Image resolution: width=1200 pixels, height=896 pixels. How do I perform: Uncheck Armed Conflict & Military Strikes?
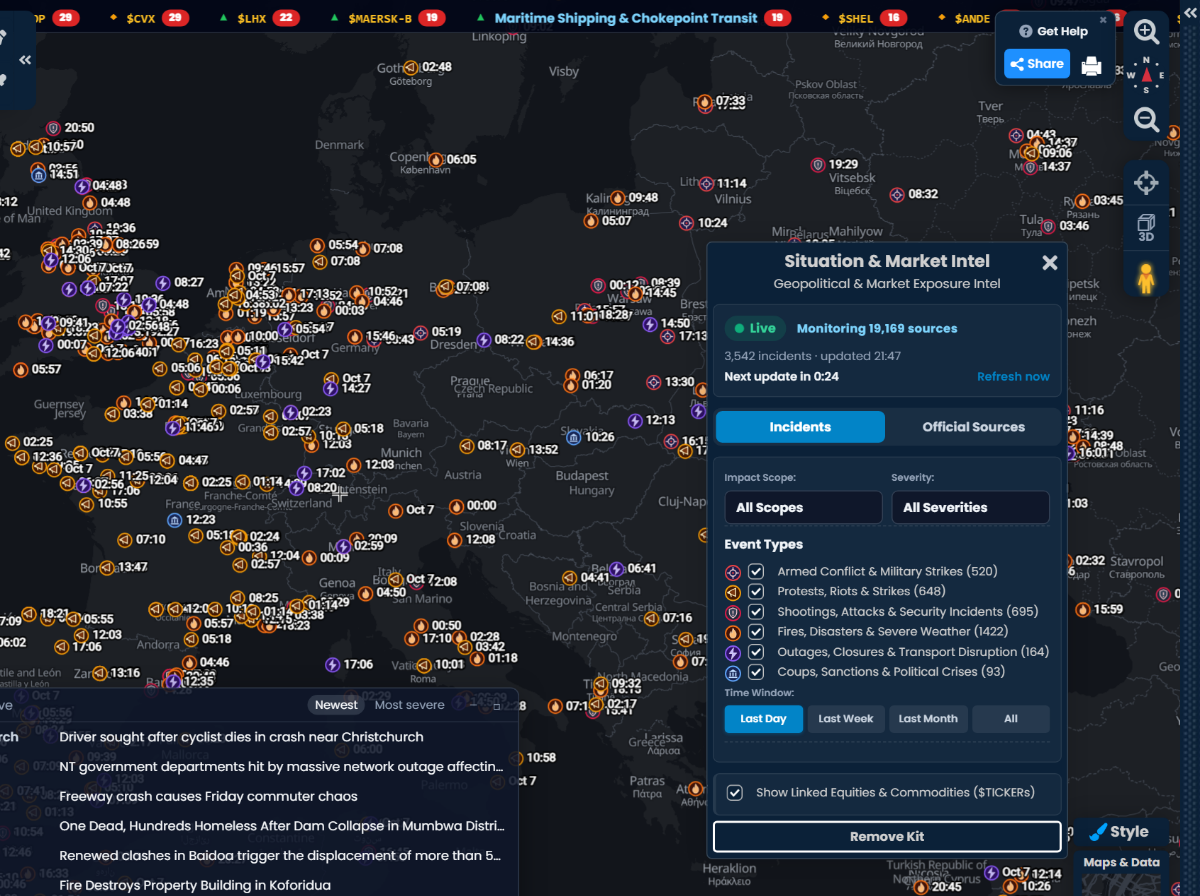(x=756, y=571)
